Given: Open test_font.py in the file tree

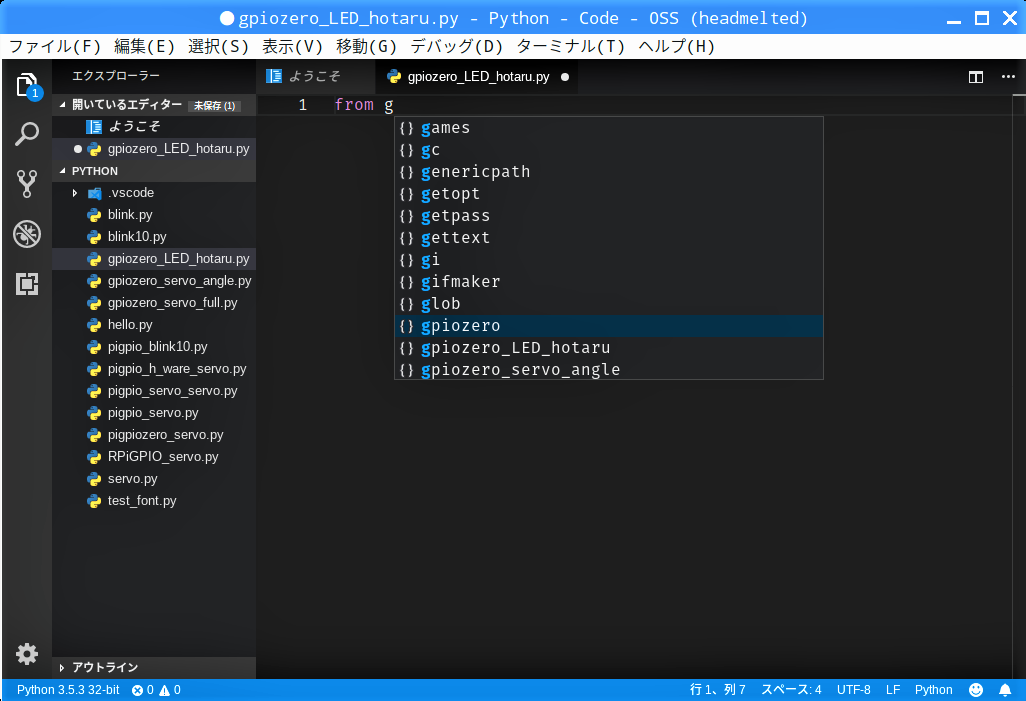Looking at the screenshot, I should (154, 501).
